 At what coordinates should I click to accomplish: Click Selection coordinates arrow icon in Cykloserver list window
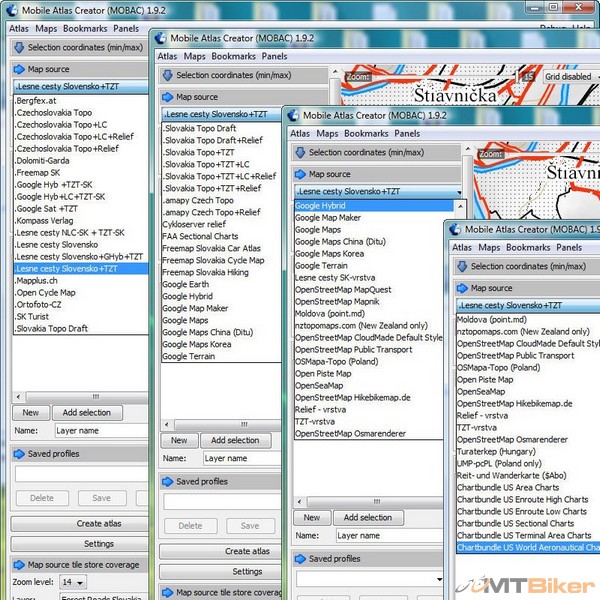[x=168, y=75]
